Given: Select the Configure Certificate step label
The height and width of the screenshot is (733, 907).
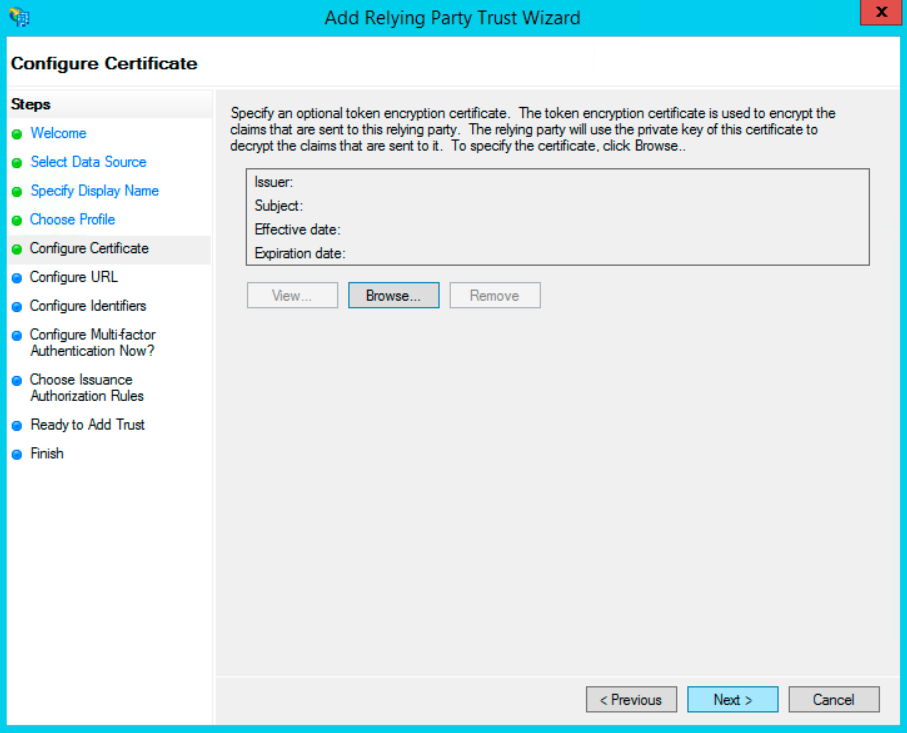Looking at the screenshot, I should point(89,248).
